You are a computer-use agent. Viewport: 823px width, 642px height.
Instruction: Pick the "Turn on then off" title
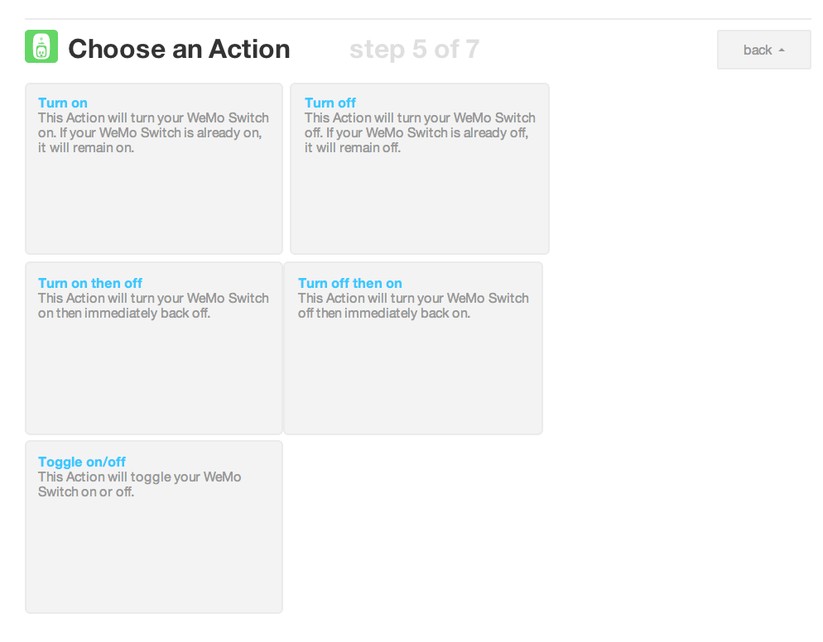(90, 283)
